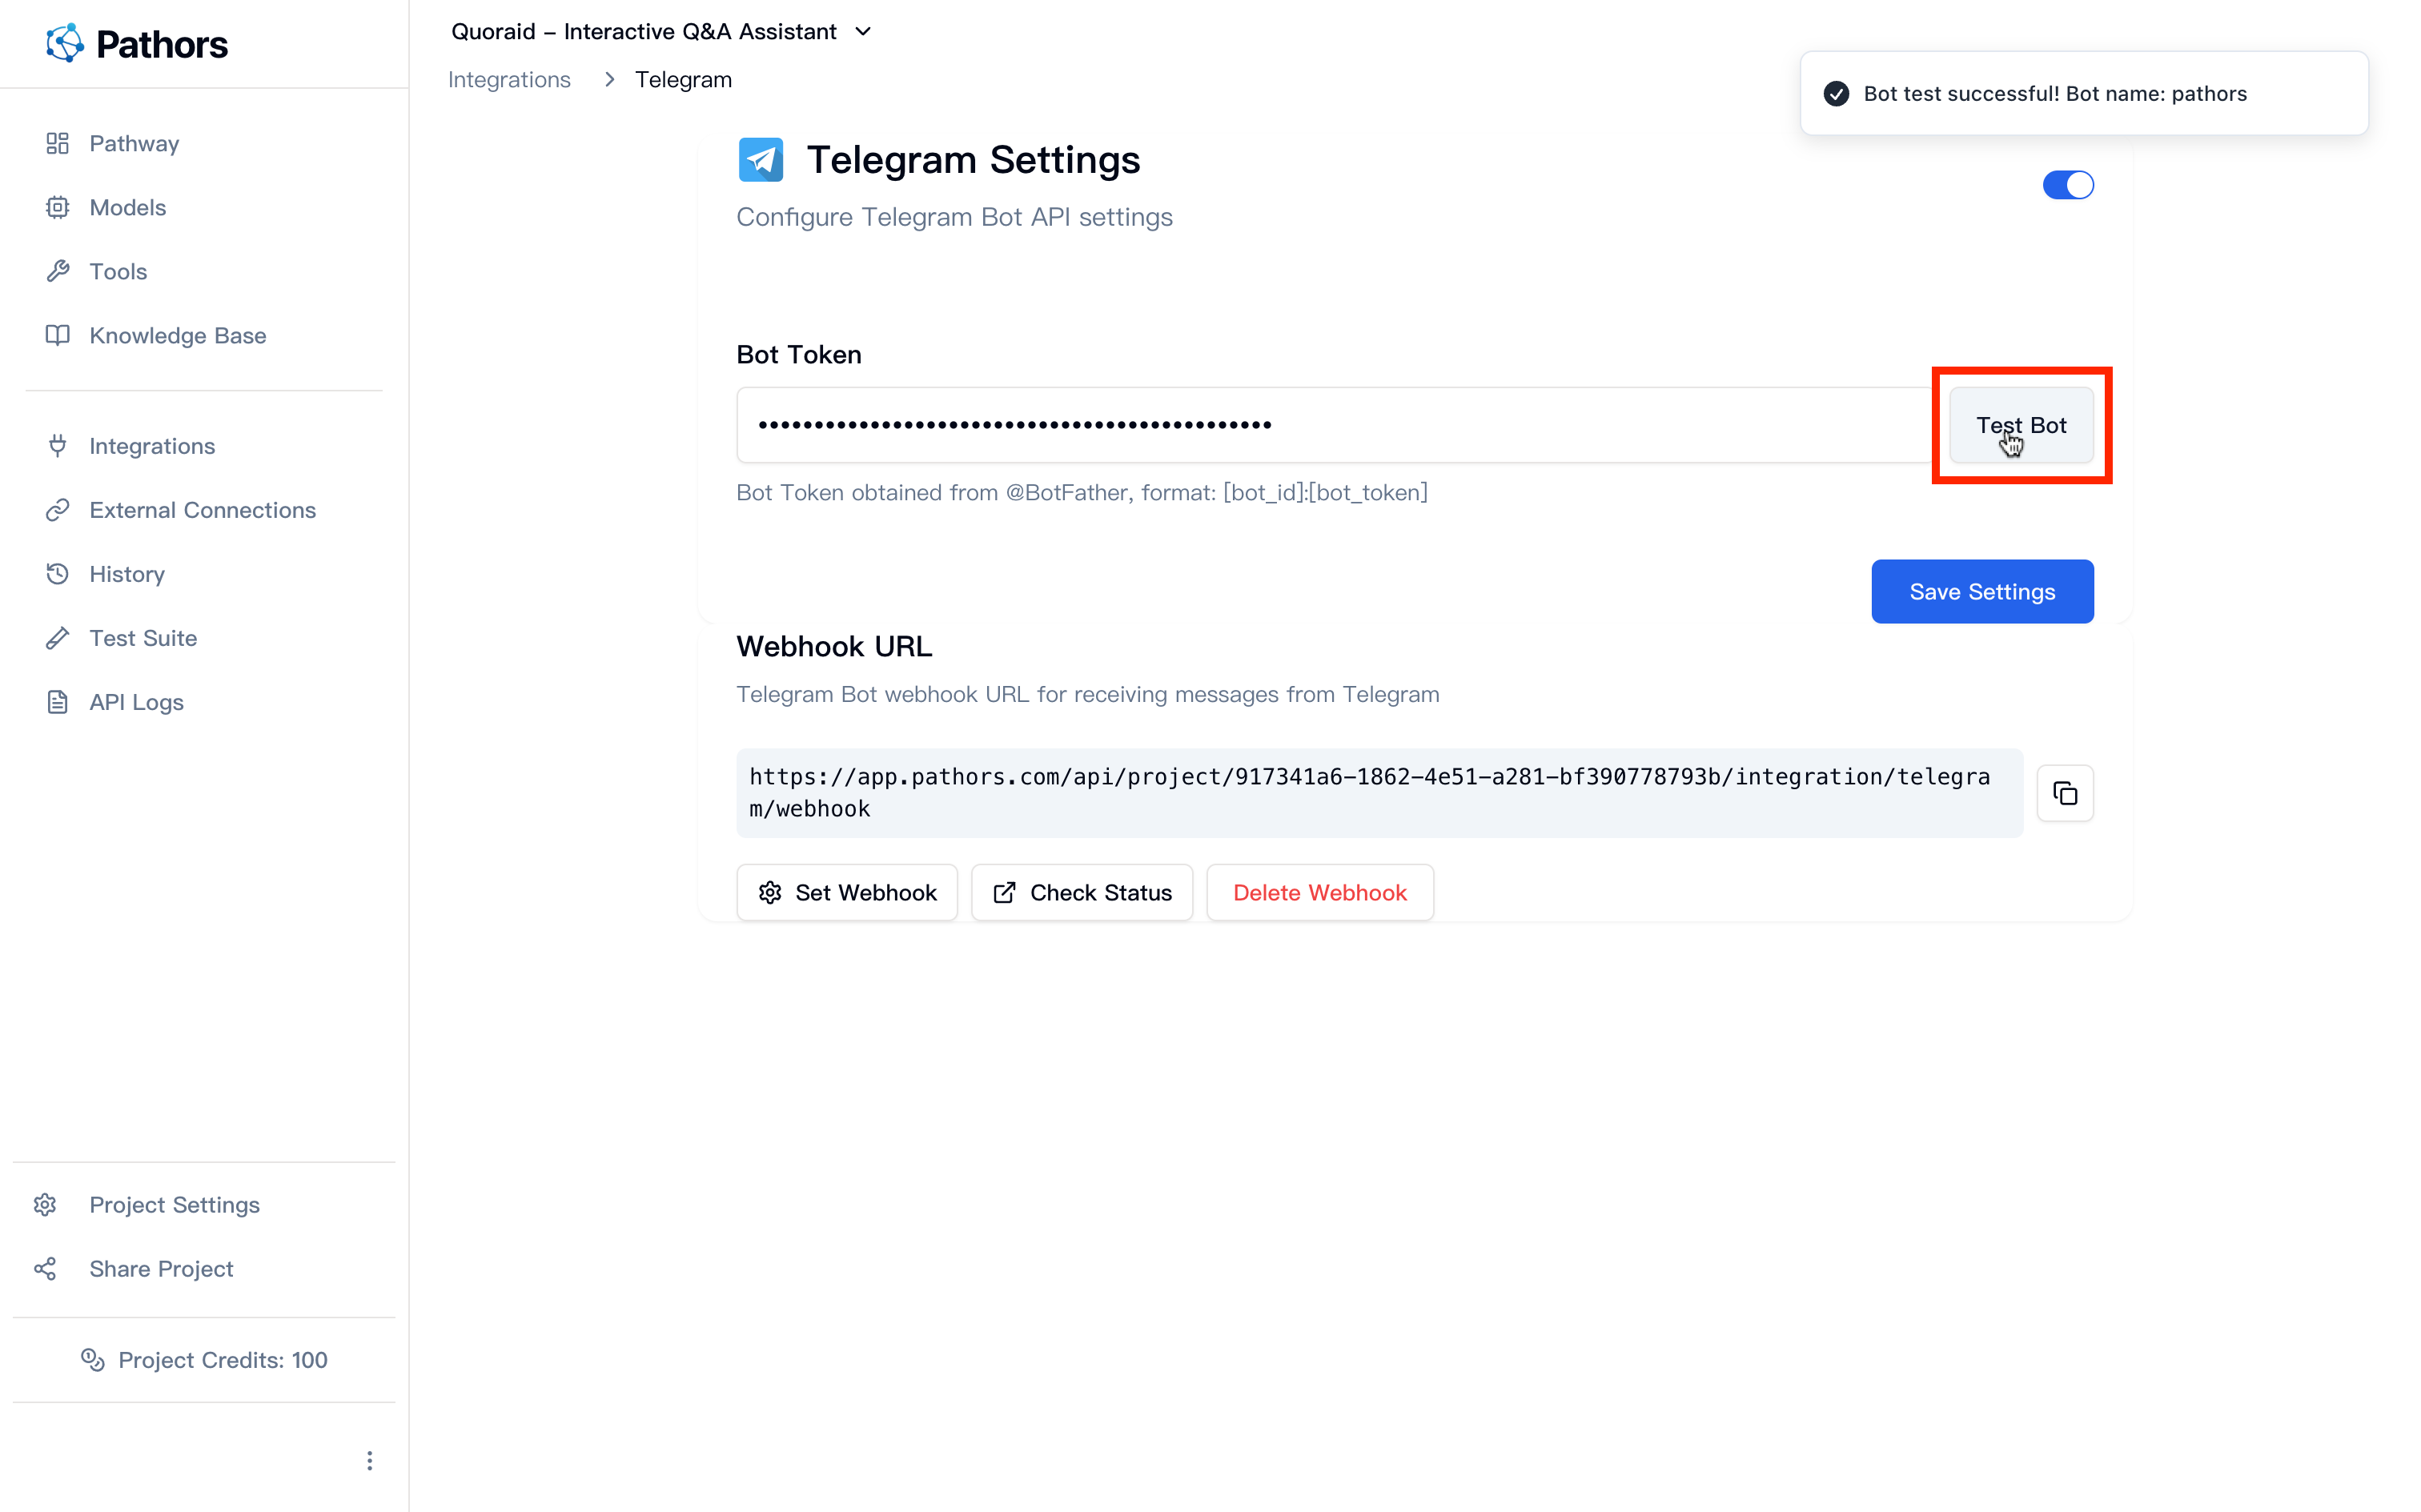Open the three-dot menu at sidebar bottom
This screenshot has width=2421, height=1512.
[369, 1460]
